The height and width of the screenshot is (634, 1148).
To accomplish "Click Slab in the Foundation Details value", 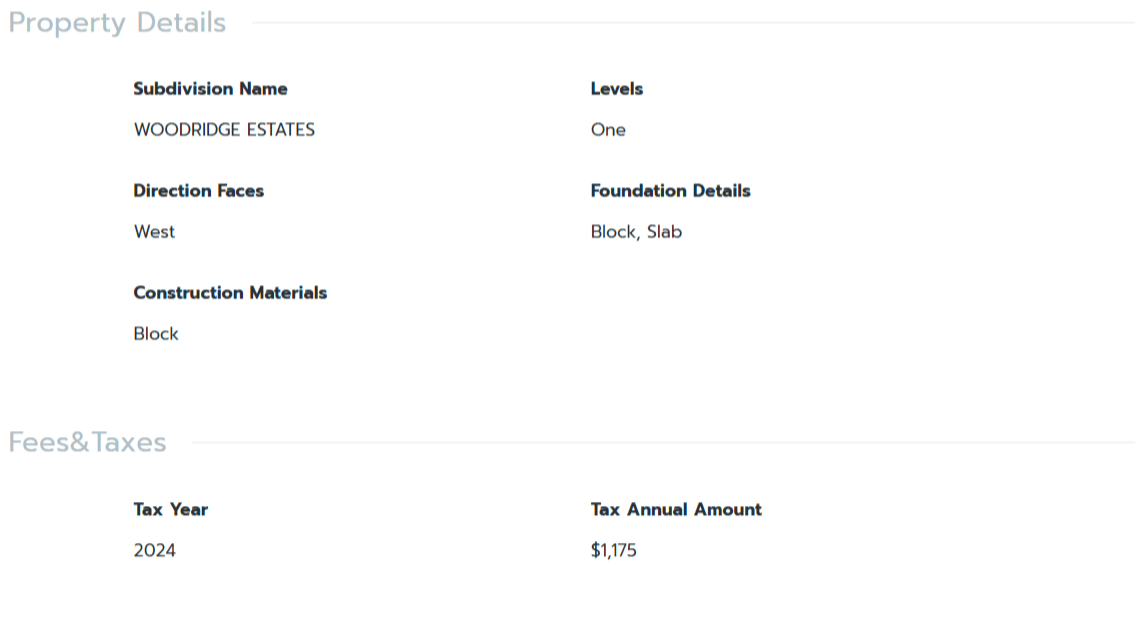I will coord(664,232).
